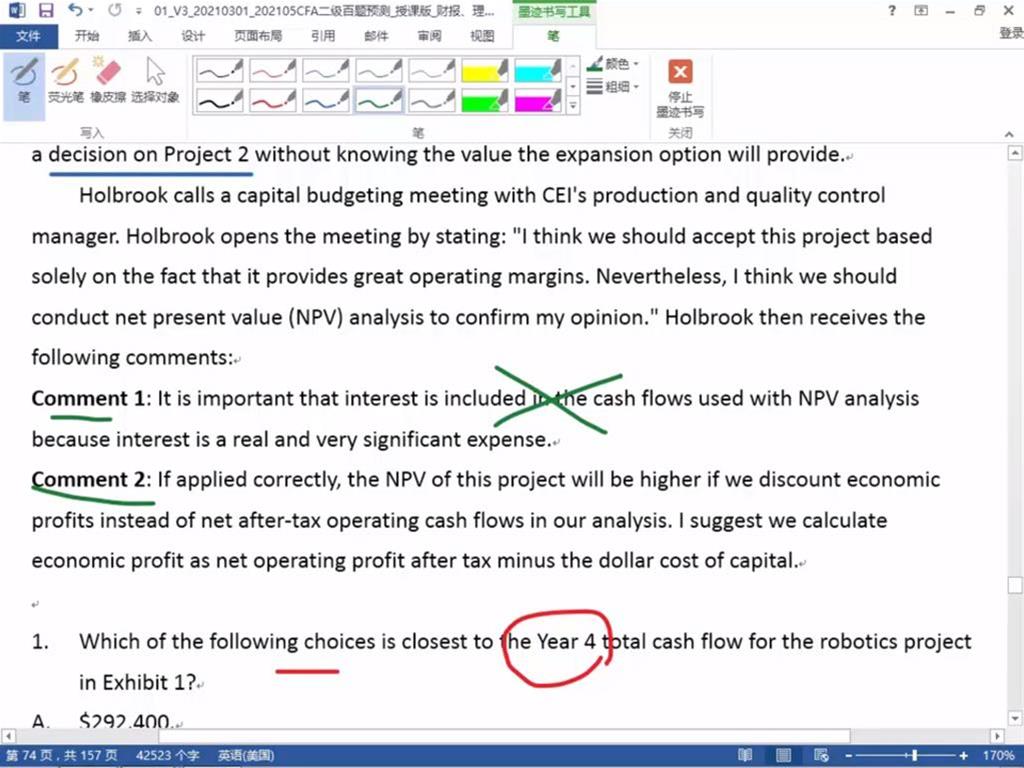The height and width of the screenshot is (768, 1024).
Task: Switch to Read Mode view
Action: pos(745,756)
